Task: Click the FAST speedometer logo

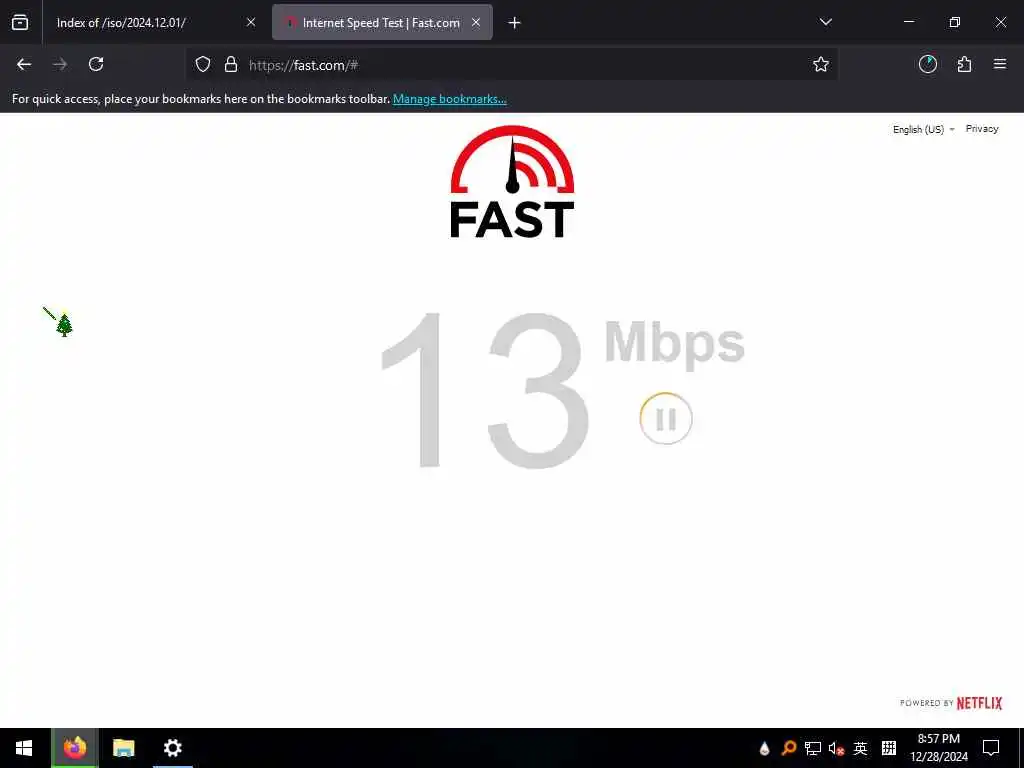Action: click(512, 182)
